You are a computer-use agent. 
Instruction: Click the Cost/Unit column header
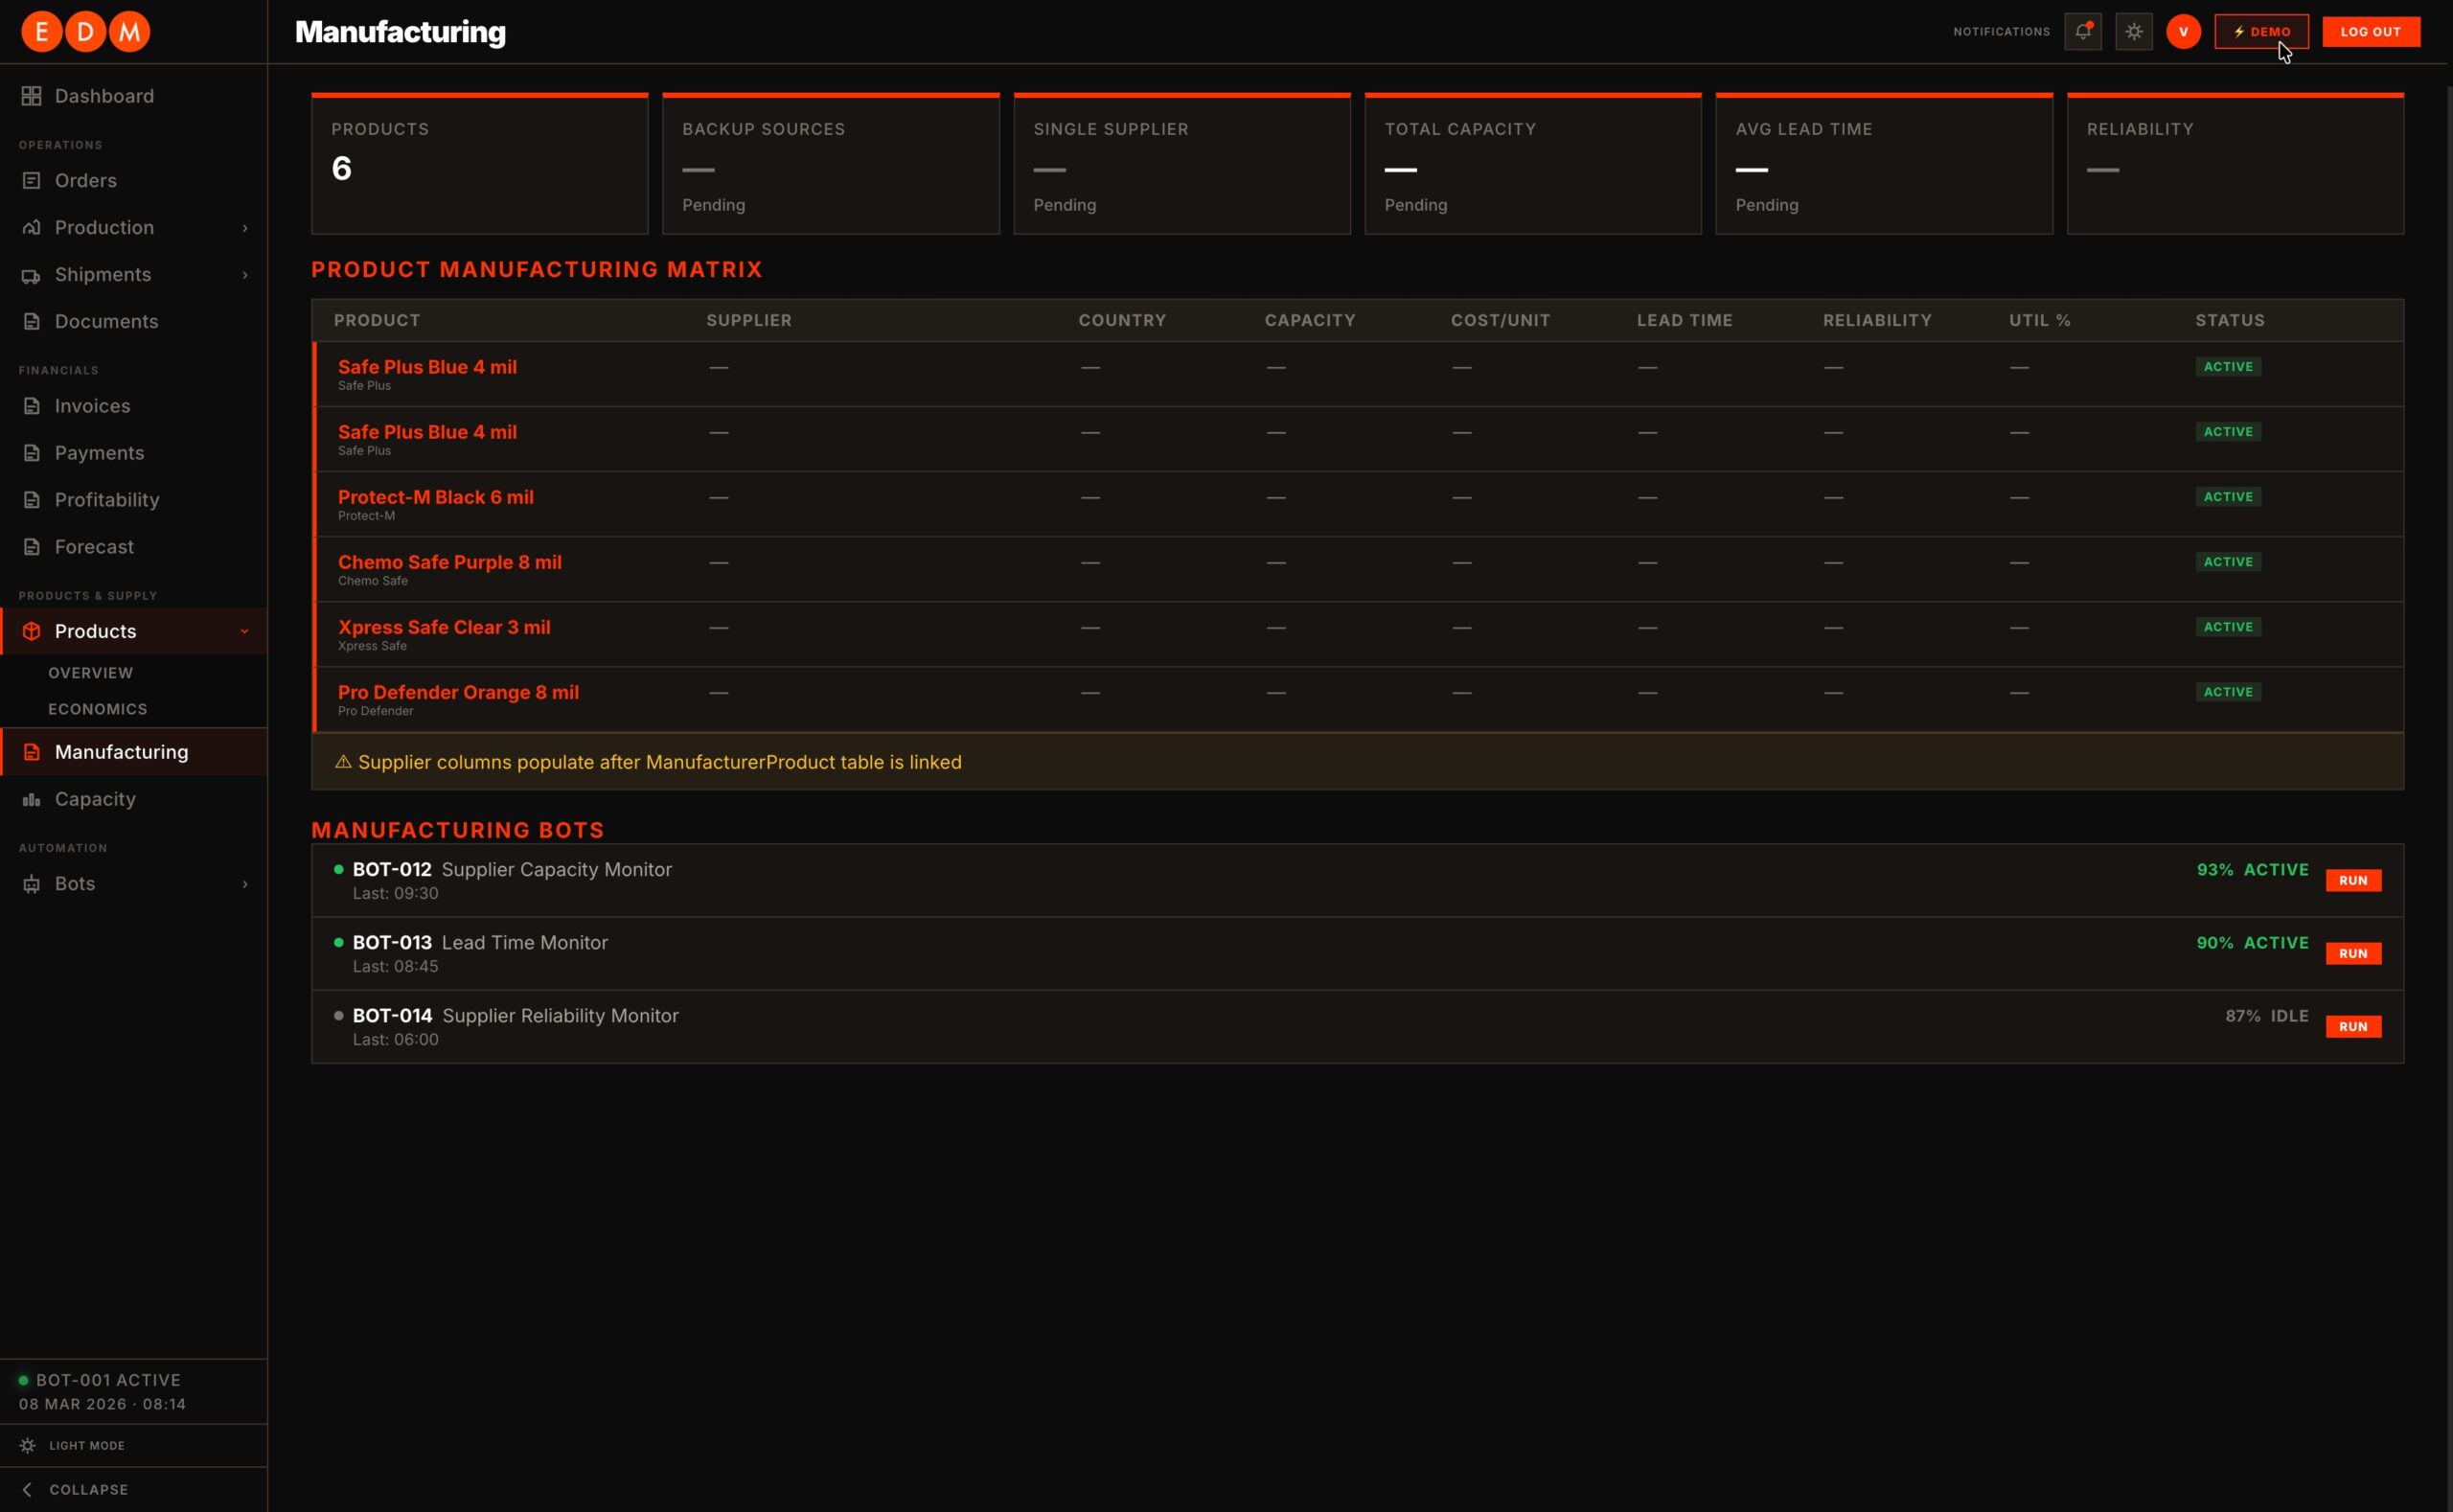1500,321
